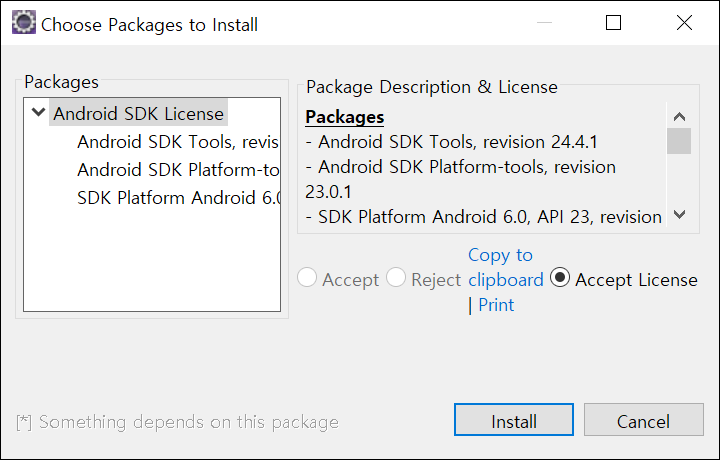Click the Print link
Image resolution: width=720 pixels, height=460 pixels.
click(496, 305)
